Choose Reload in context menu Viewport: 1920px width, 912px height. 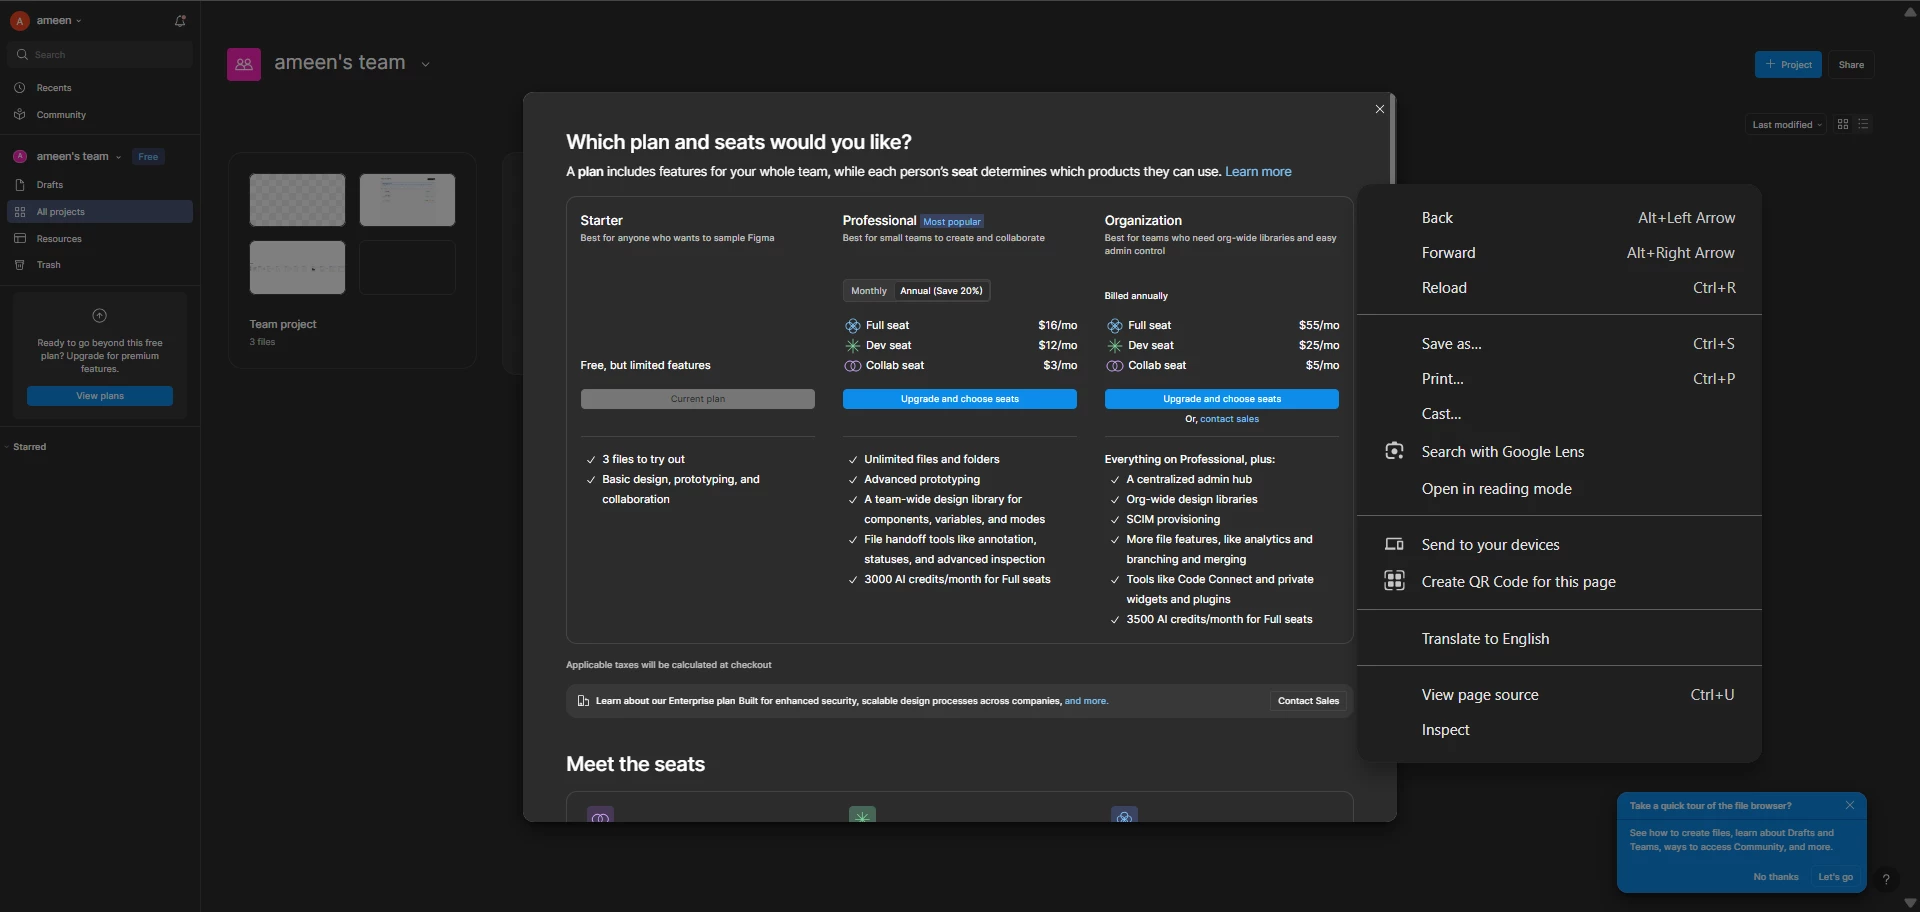point(1559,288)
